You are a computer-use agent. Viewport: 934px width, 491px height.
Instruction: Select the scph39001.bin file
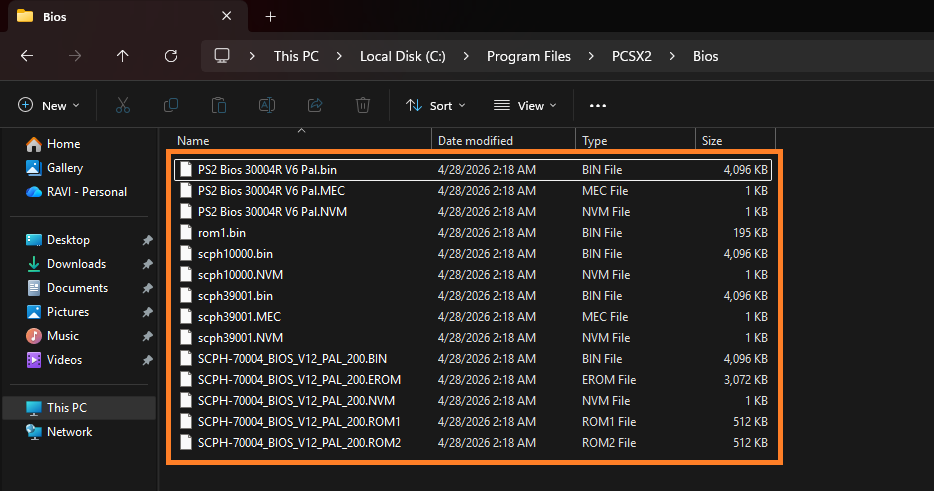pyautogui.click(x=473, y=296)
